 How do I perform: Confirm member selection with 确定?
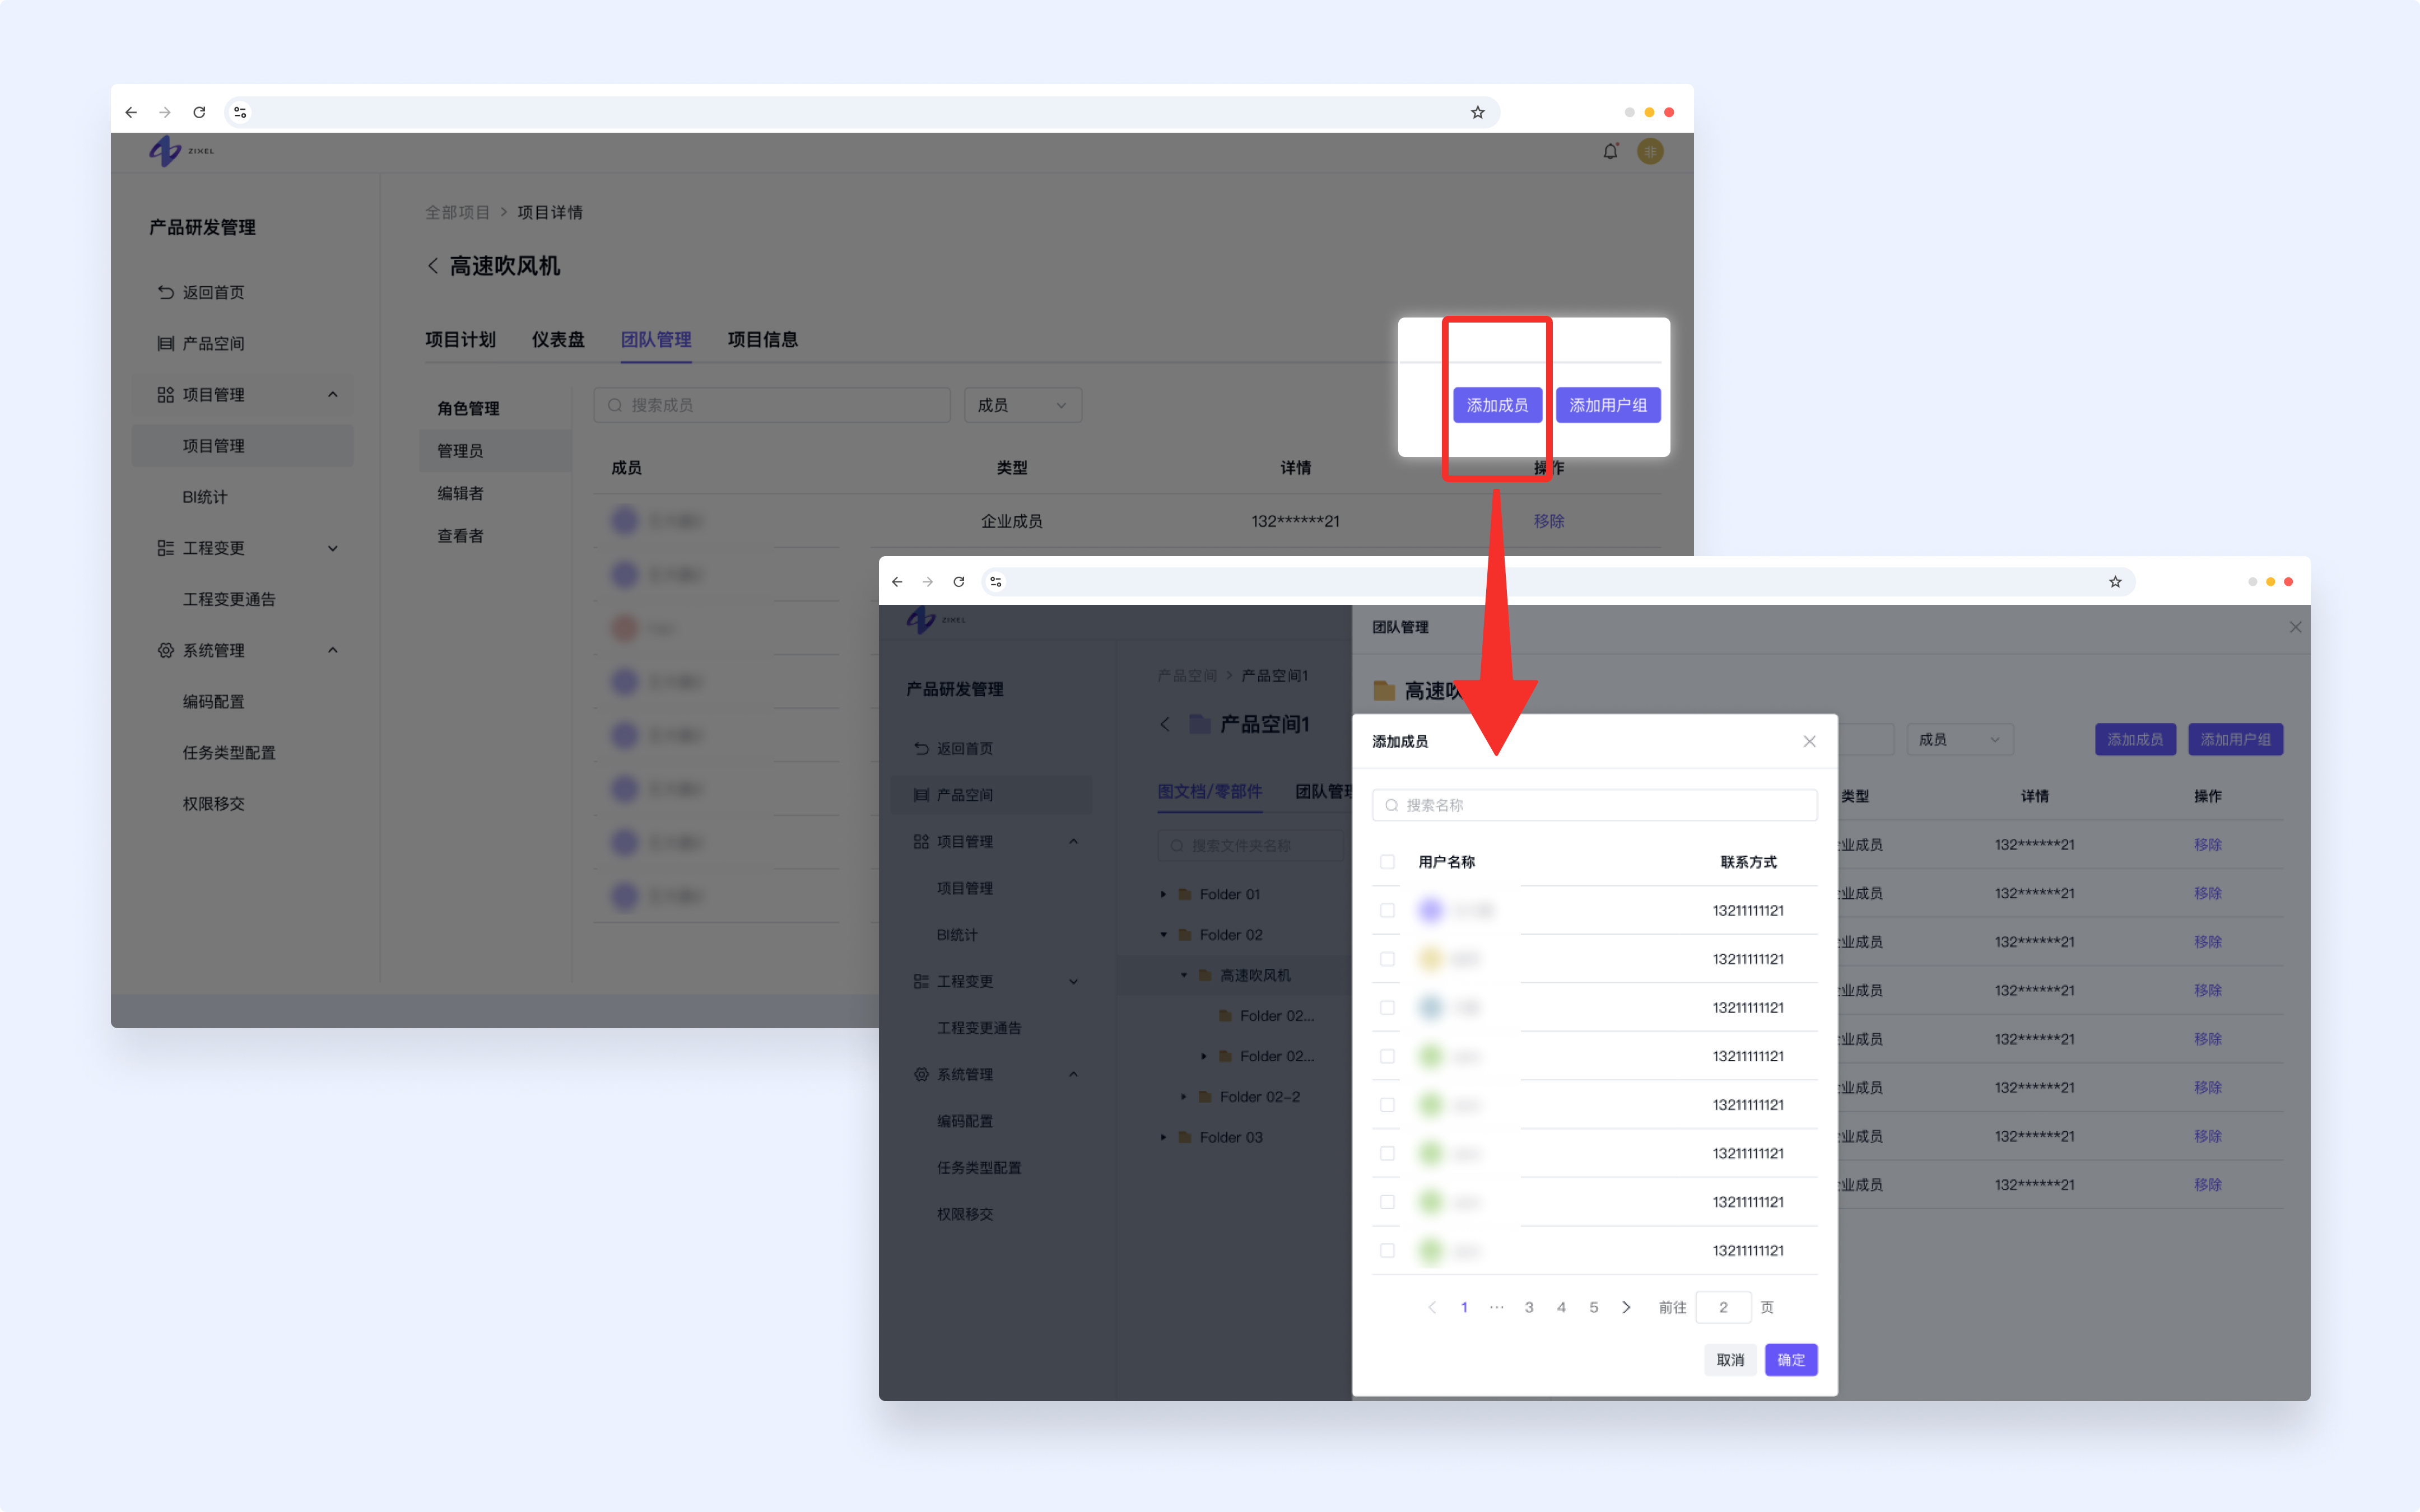(1791, 1360)
